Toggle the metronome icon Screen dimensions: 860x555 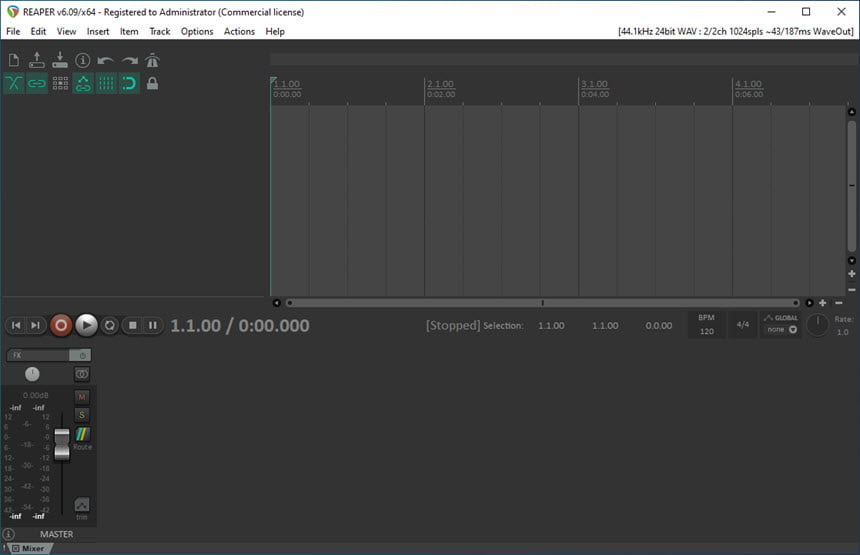pyautogui.click(x=152, y=60)
